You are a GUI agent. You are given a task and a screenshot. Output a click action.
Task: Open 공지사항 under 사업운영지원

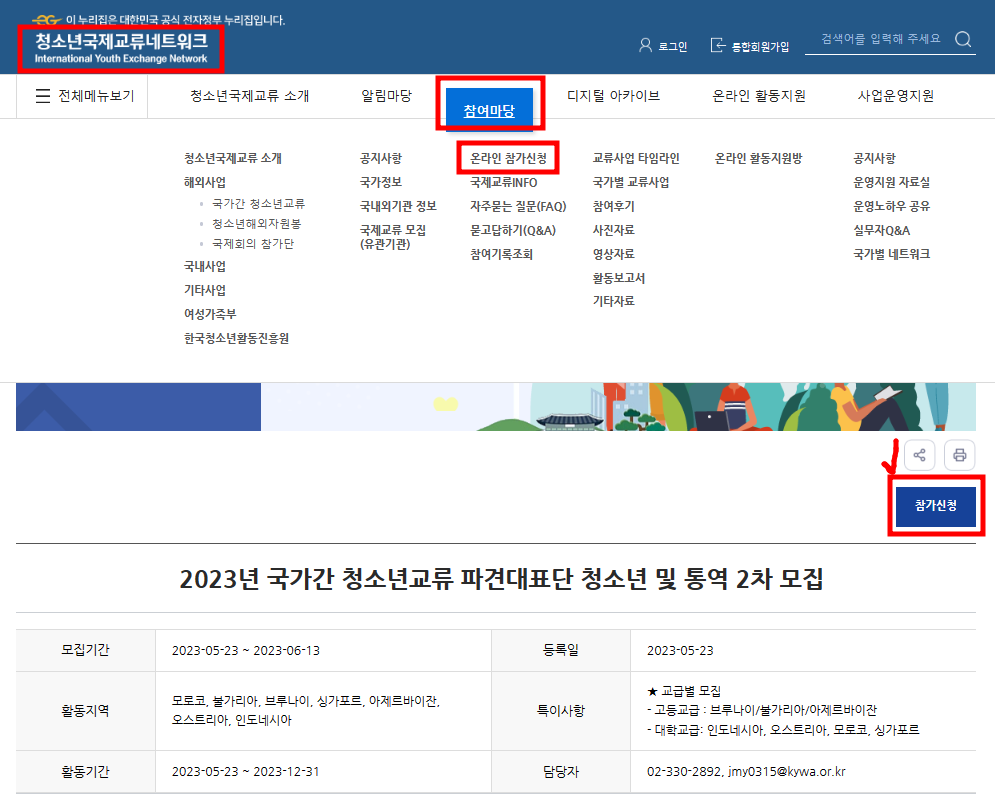pyautogui.click(x=874, y=158)
